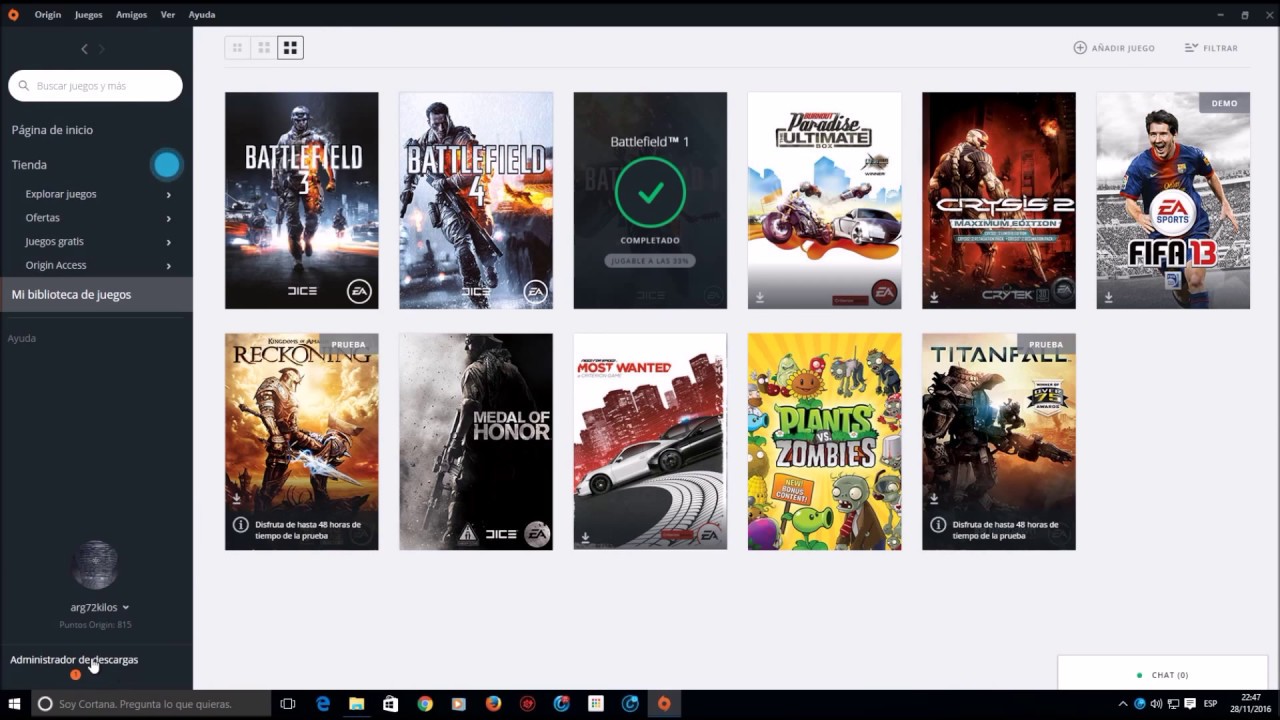
Task: Click download icon on Crysis 2 tile
Action: pyautogui.click(x=934, y=297)
